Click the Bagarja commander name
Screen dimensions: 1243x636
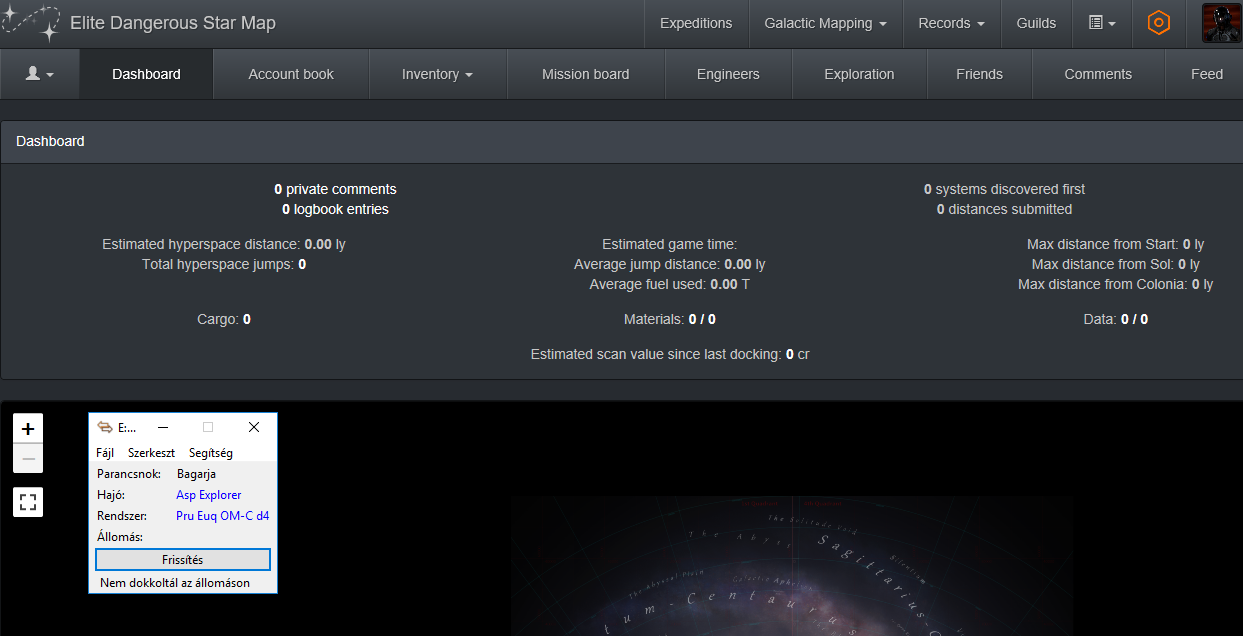[x=196, y=474]
